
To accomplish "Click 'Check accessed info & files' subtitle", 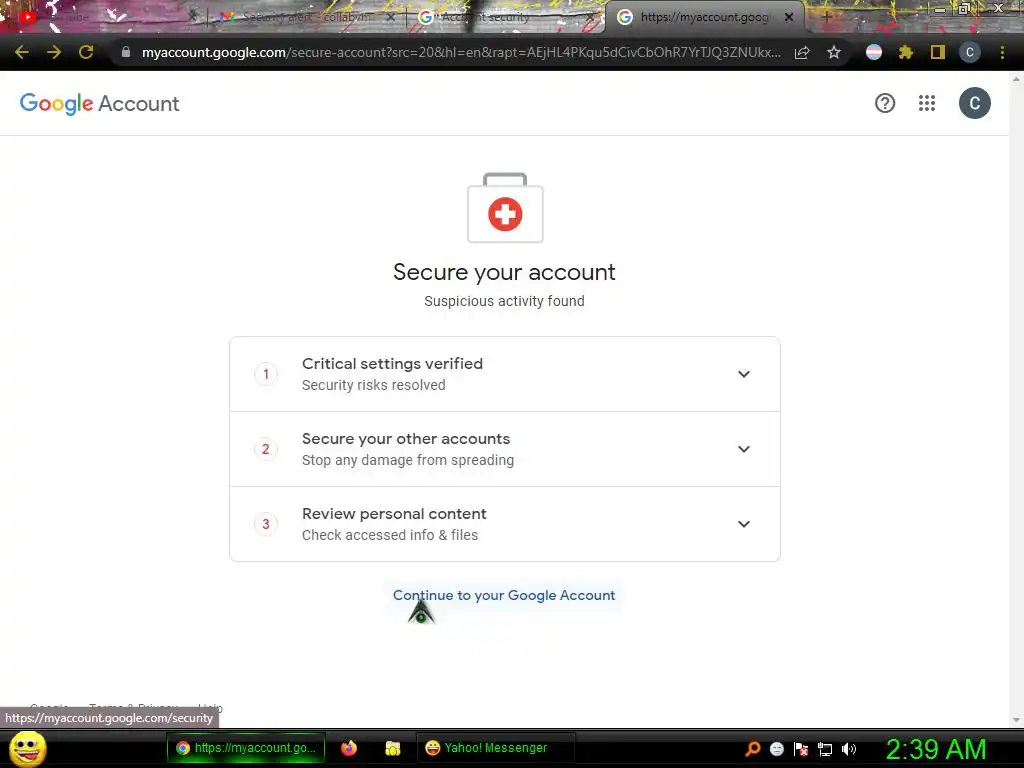I will point(390,536).
